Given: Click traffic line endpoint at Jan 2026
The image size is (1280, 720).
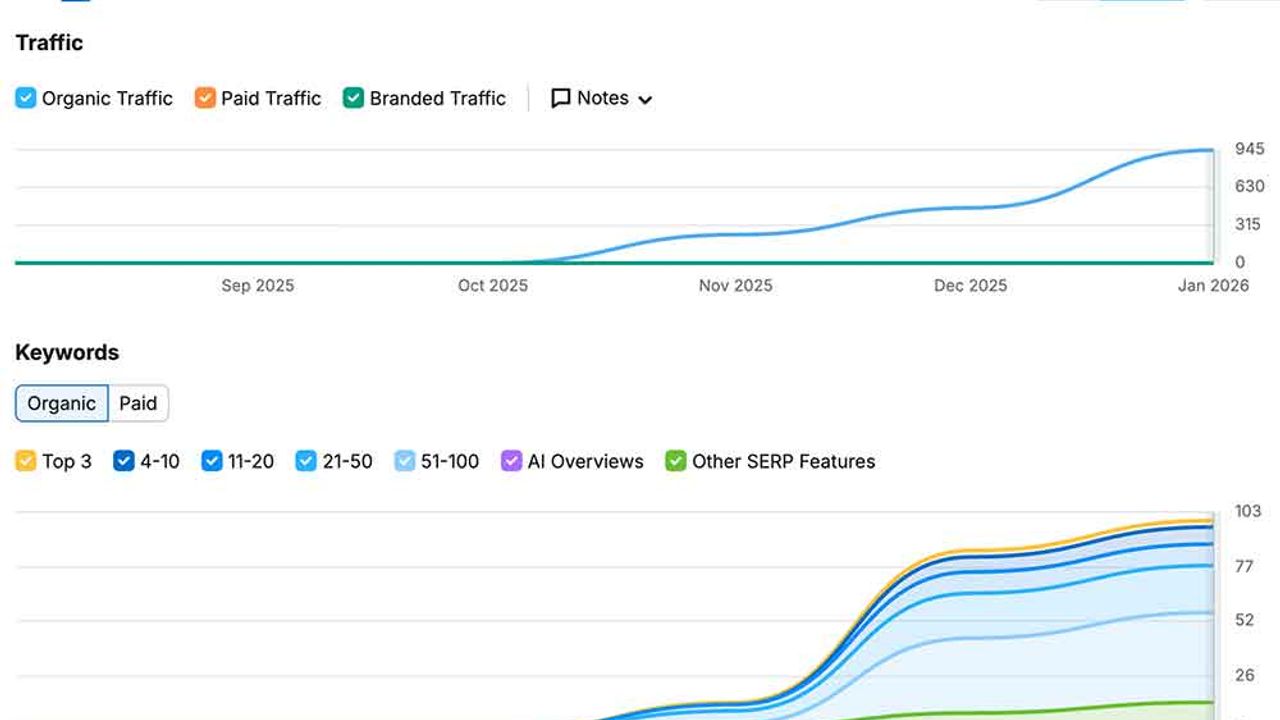Looking at the screenshot, I should [x=1212, y=151].
